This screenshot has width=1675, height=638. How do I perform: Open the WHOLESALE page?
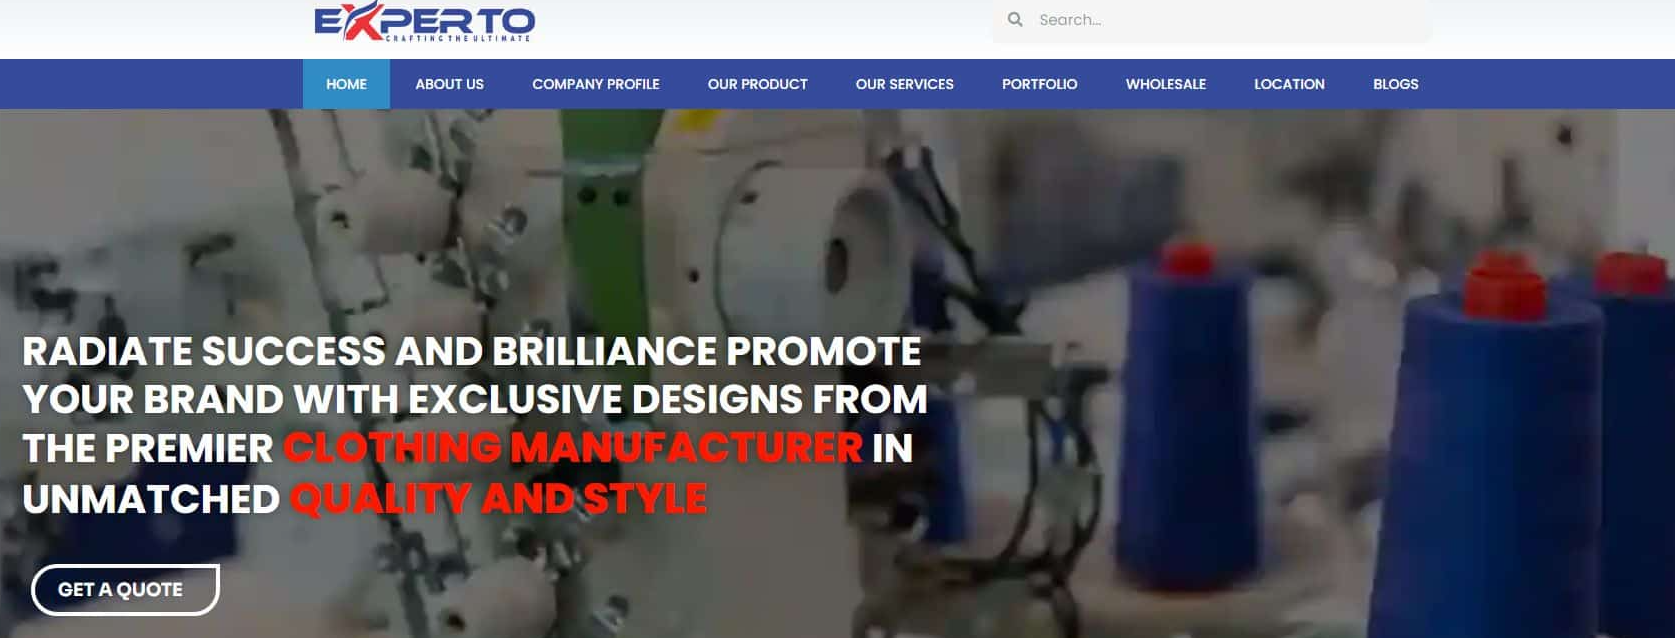tap(1166, 84)
